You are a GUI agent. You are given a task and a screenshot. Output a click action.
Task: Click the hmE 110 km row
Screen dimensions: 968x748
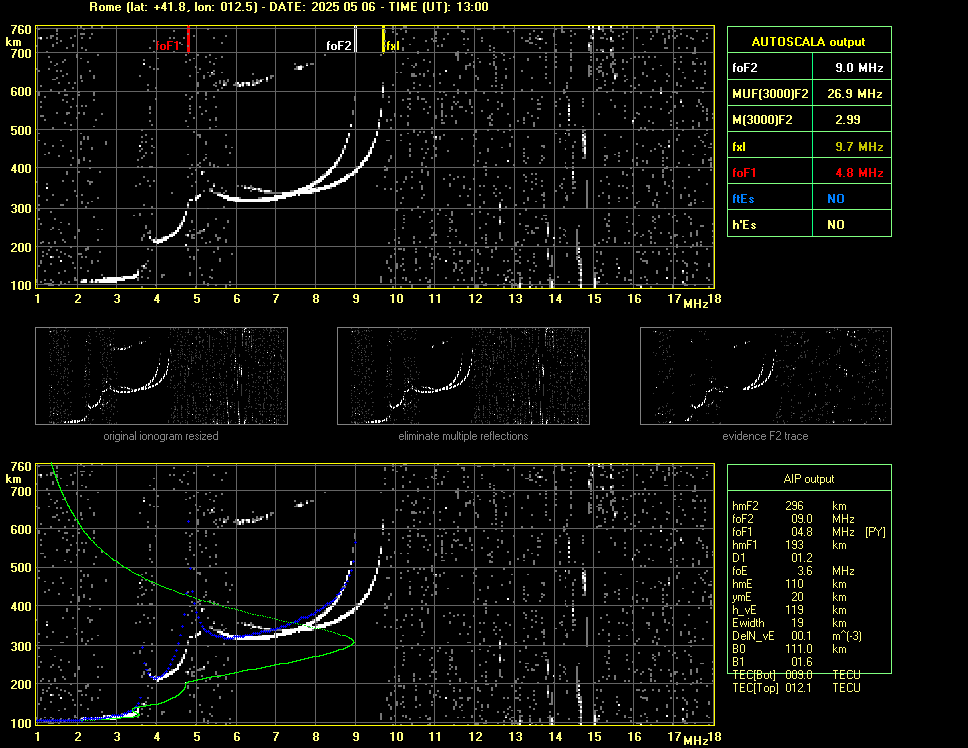pos(789,584)
